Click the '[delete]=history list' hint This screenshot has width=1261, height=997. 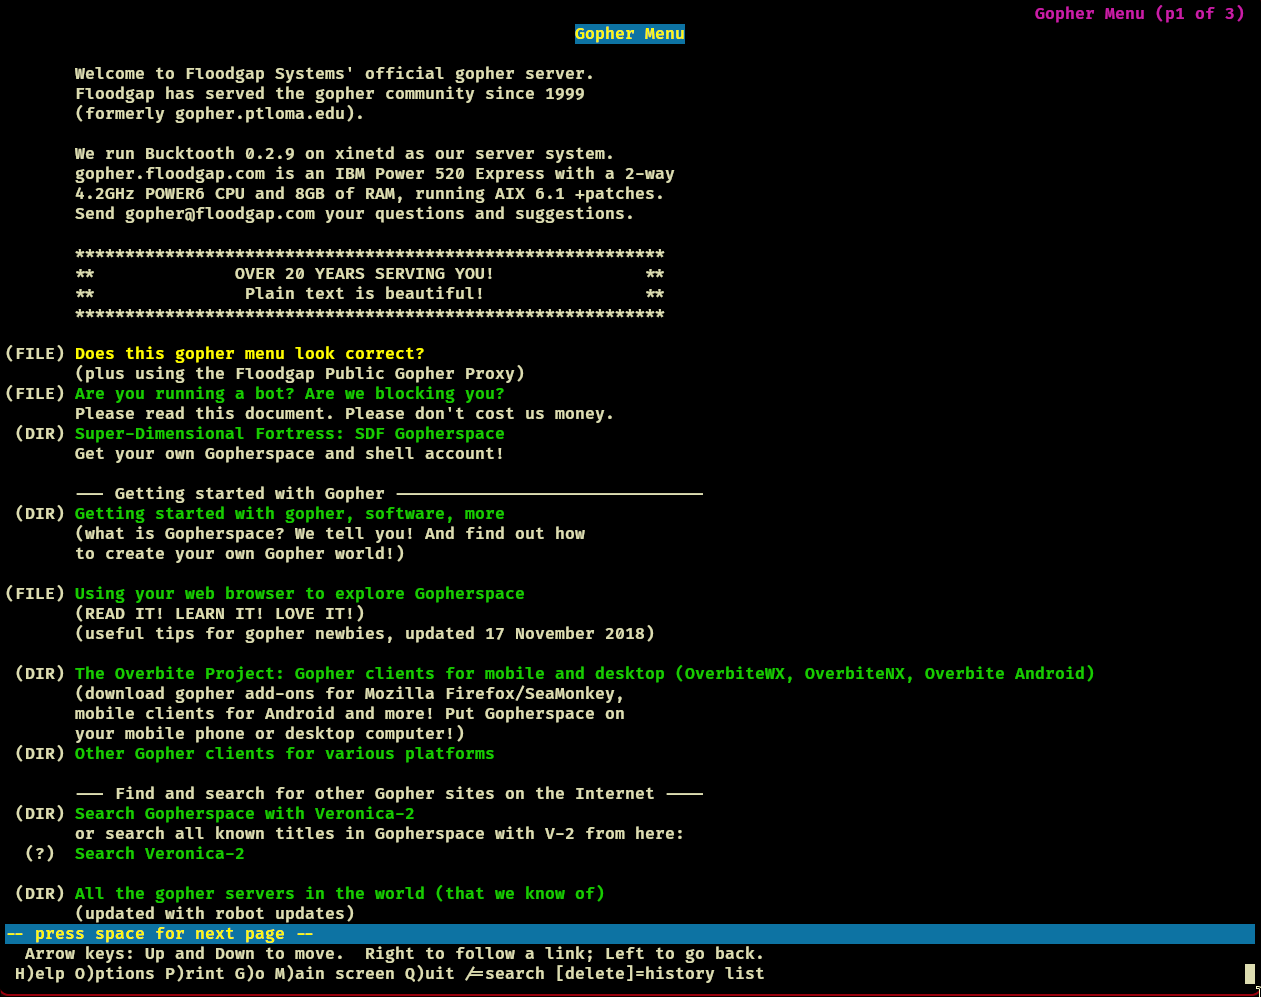click(x=660, y=974)
